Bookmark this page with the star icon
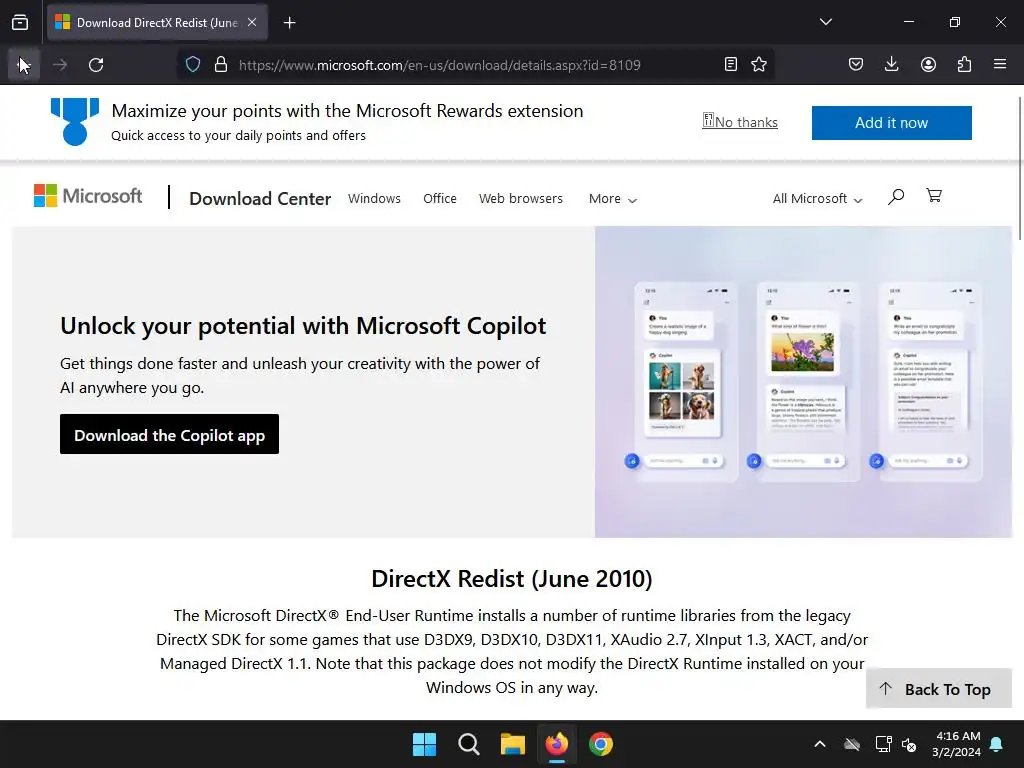This screenshot has height=768, width=1024. (x=758, y=64)
